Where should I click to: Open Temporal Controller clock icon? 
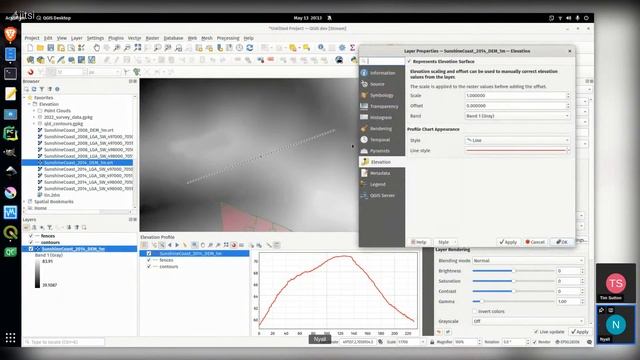239,48
